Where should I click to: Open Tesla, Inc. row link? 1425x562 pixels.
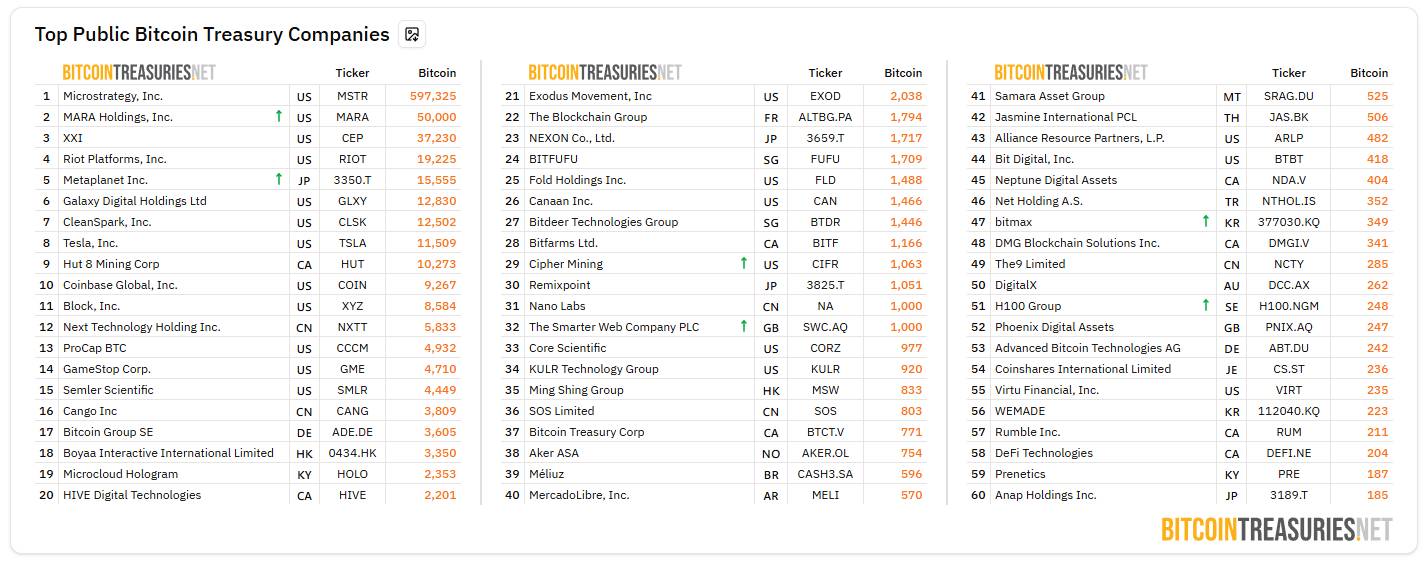[x=90, y=243]
